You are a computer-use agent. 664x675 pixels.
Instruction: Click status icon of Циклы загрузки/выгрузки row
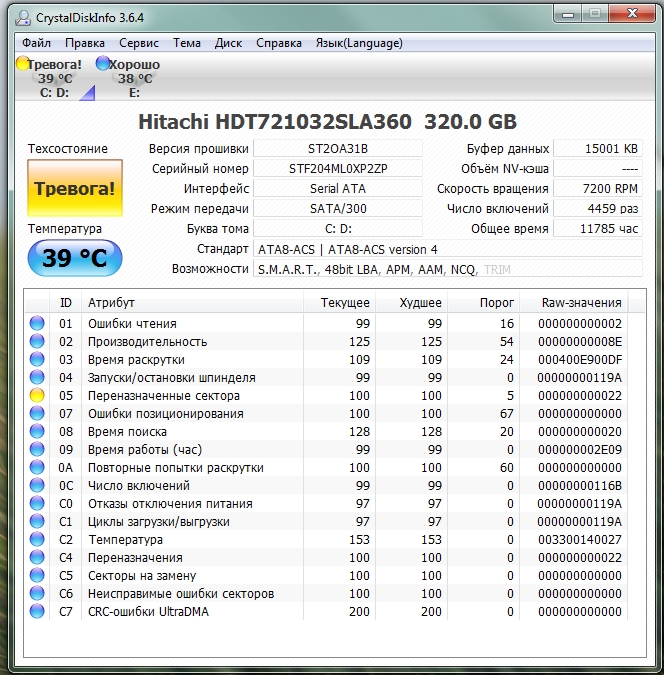(x=37, y=521)
